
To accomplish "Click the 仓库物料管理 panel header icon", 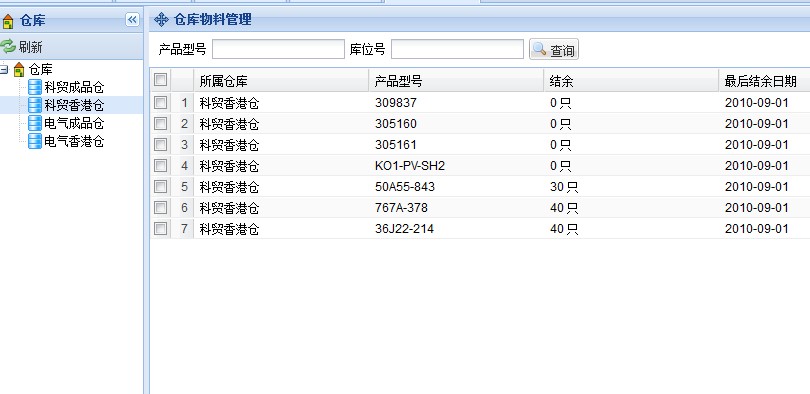I will click(161, 20).
